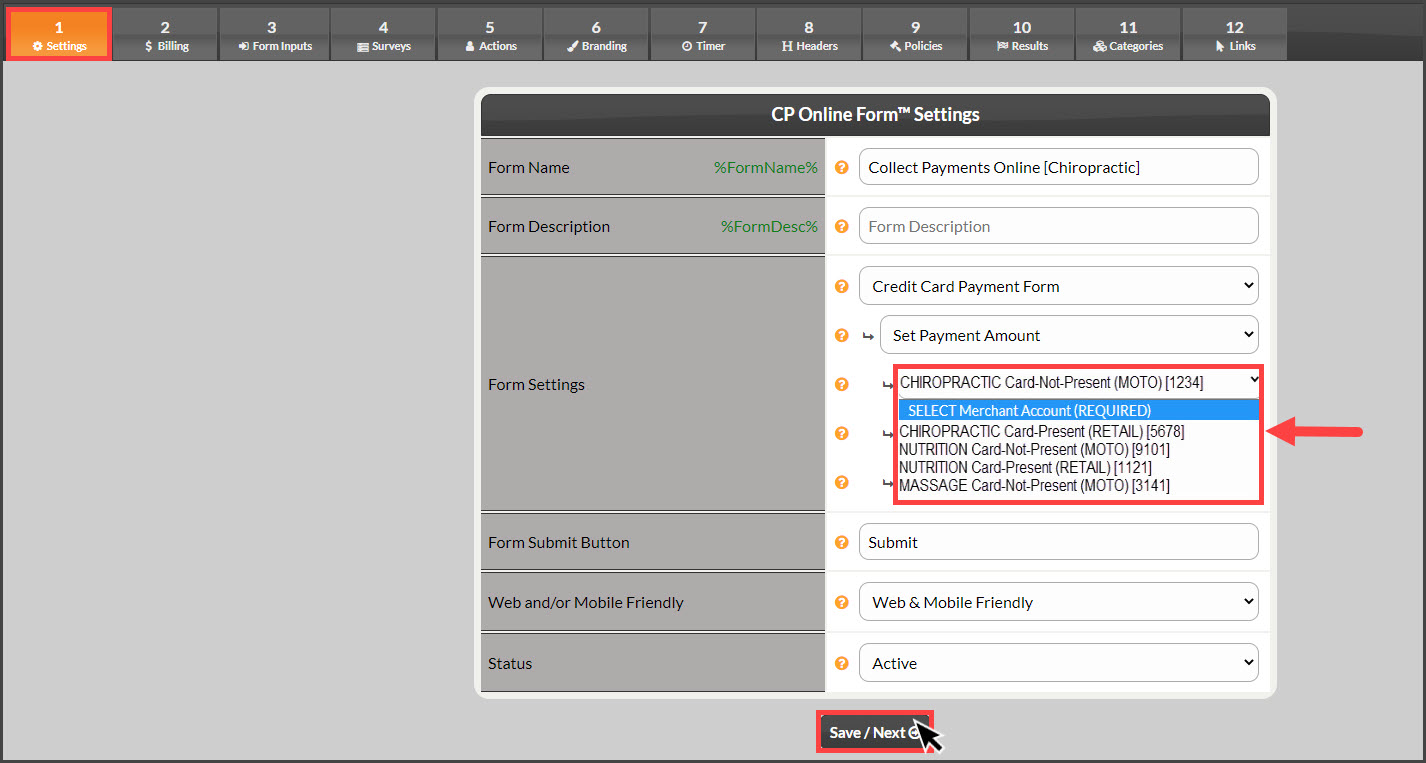Open the Policies tab
Image resolution: width=1426 pixels, height=763 pixels.
[915, 35]
